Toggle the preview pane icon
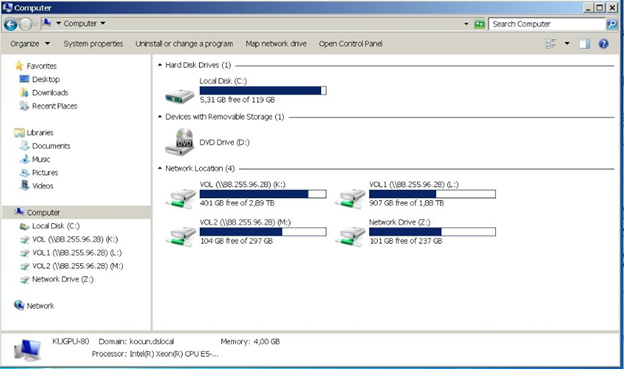 coord(584,44)
